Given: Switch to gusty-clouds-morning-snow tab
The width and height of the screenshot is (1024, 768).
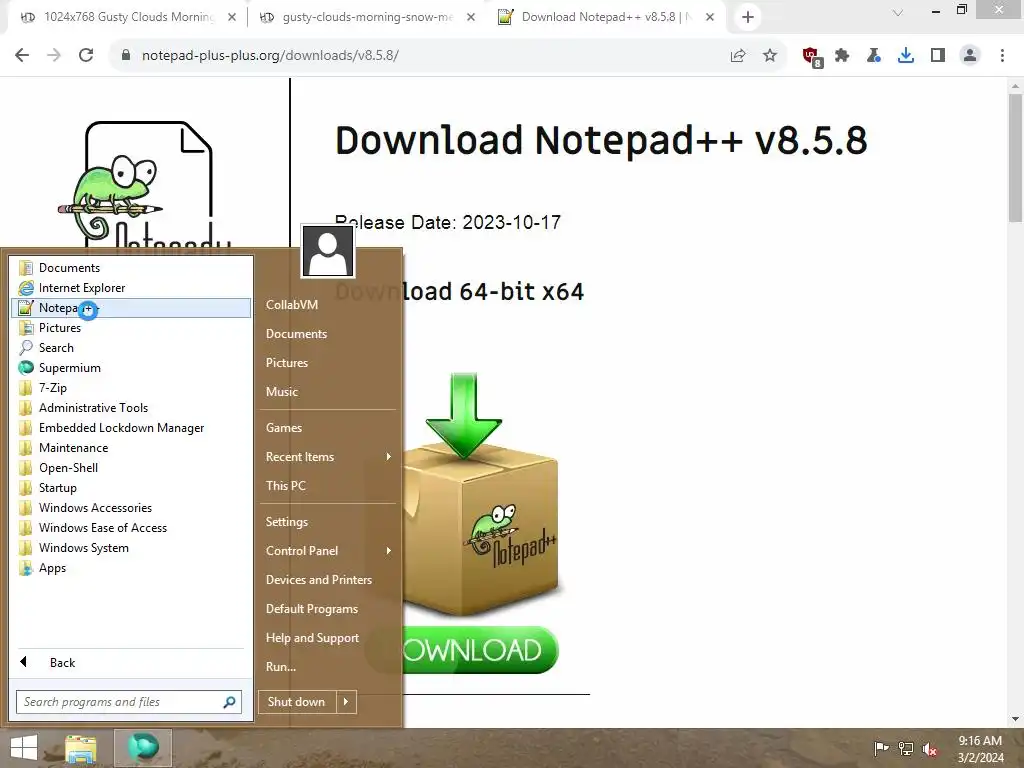Looking at the screenshot, I should click(367, 17).
